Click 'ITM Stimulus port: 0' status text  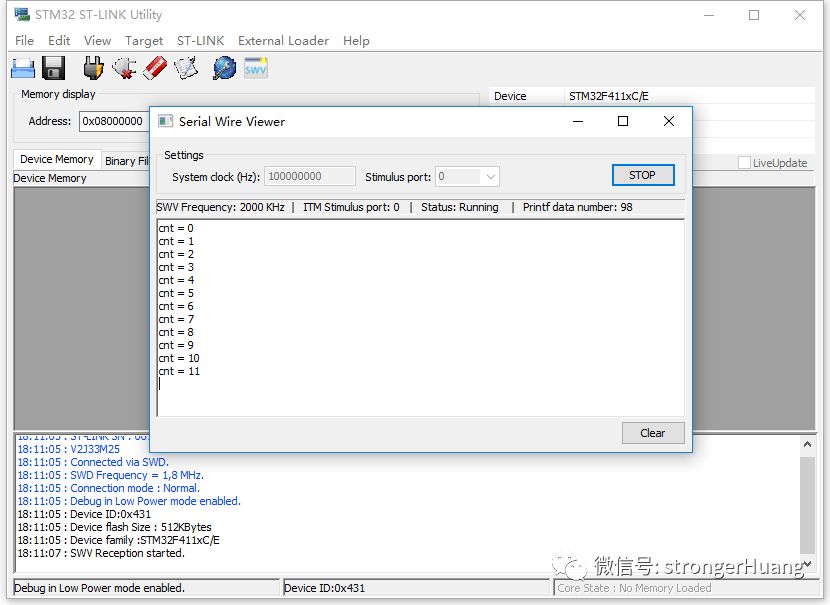[351, 207]
